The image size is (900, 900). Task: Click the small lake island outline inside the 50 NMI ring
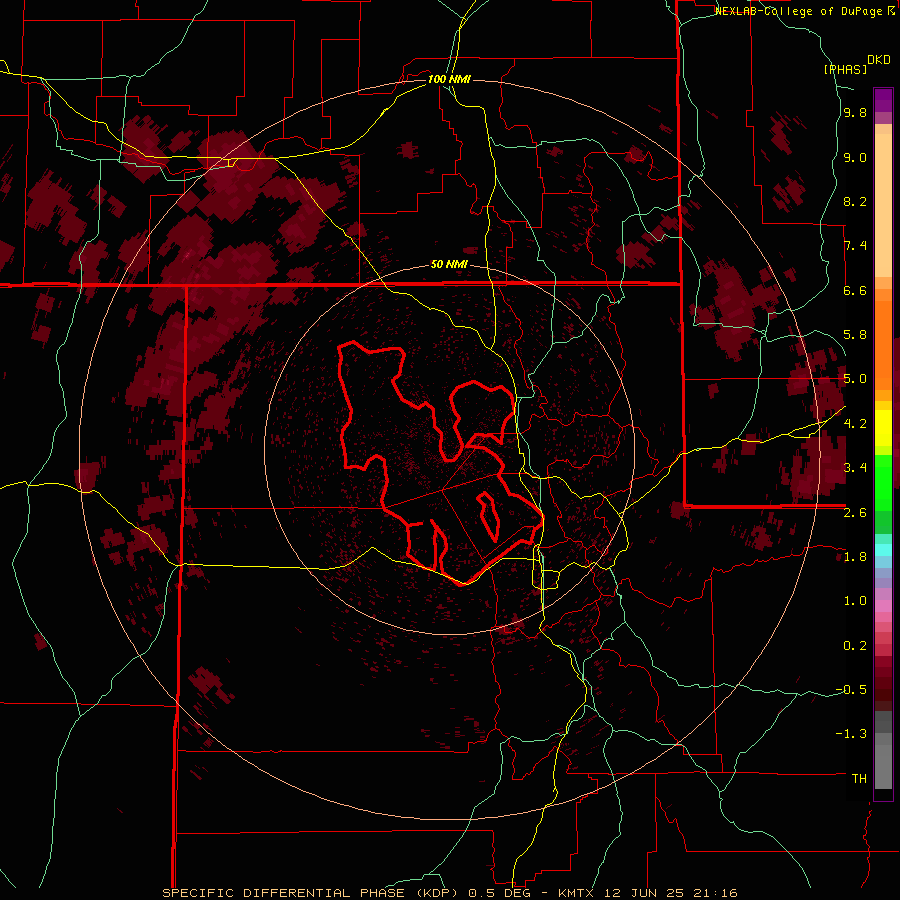pos(488,516)
